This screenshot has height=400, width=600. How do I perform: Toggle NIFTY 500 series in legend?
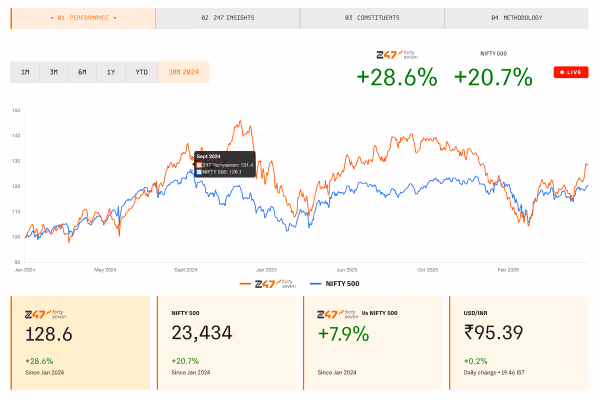coord(334,284)
